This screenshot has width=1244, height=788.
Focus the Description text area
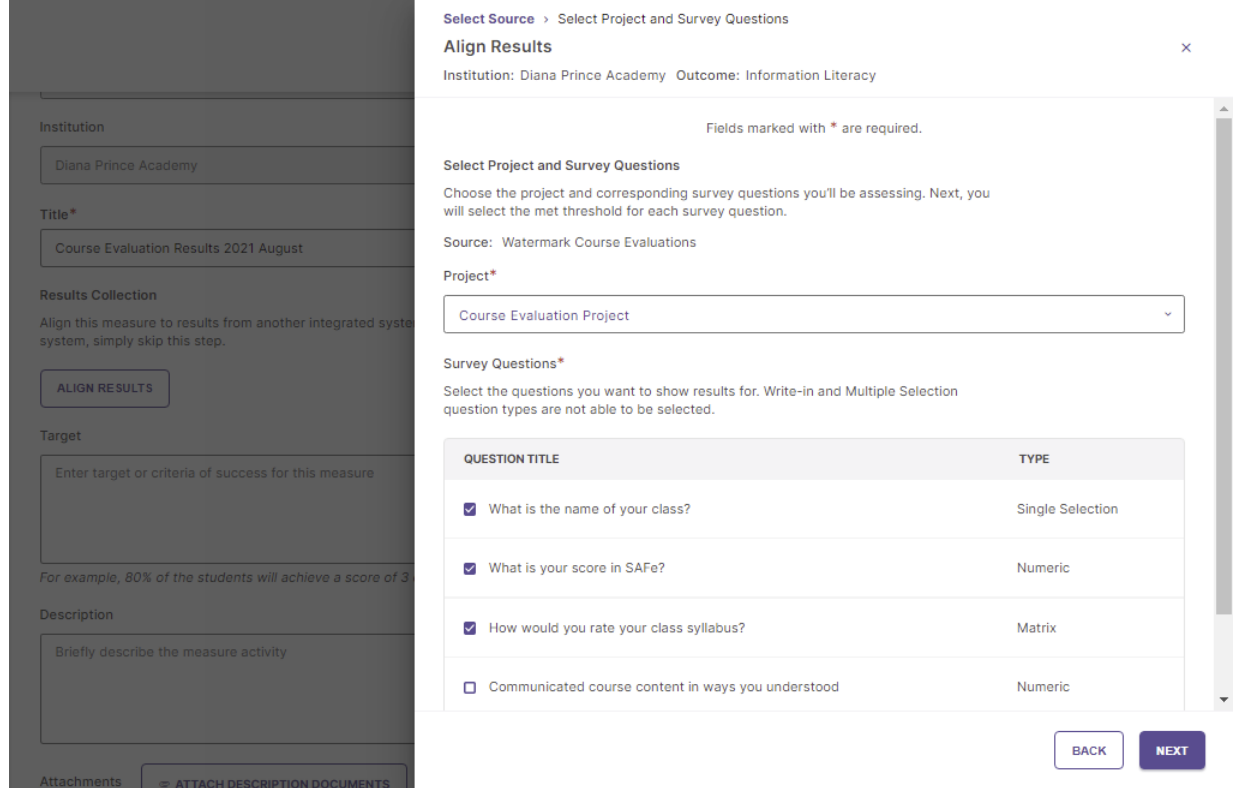pyautogui.click(x=228, y=688)
